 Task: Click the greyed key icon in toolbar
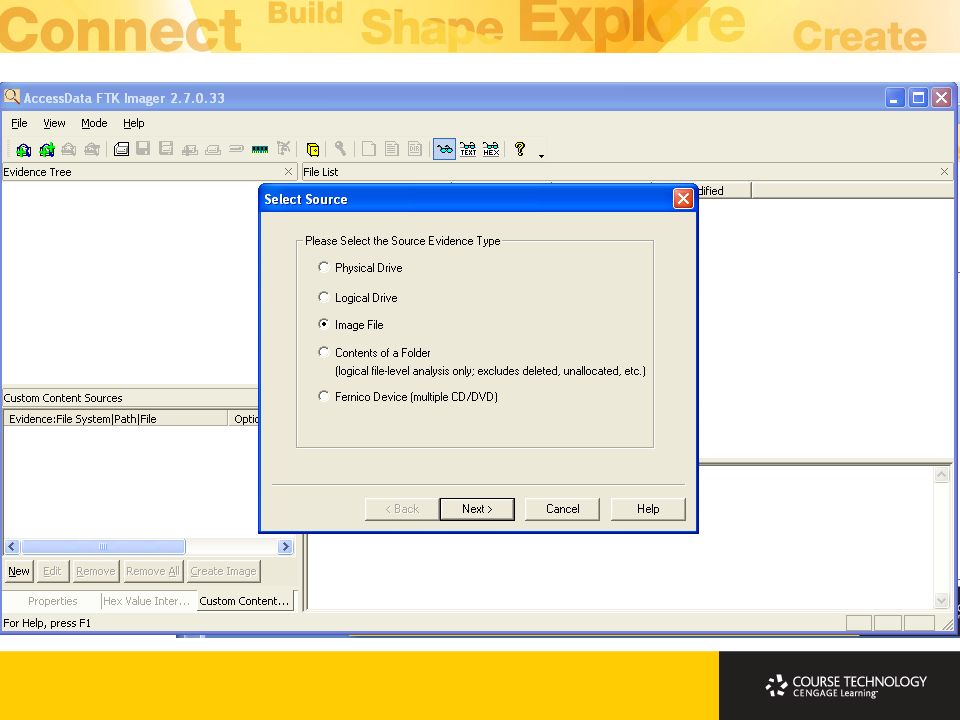340,149
